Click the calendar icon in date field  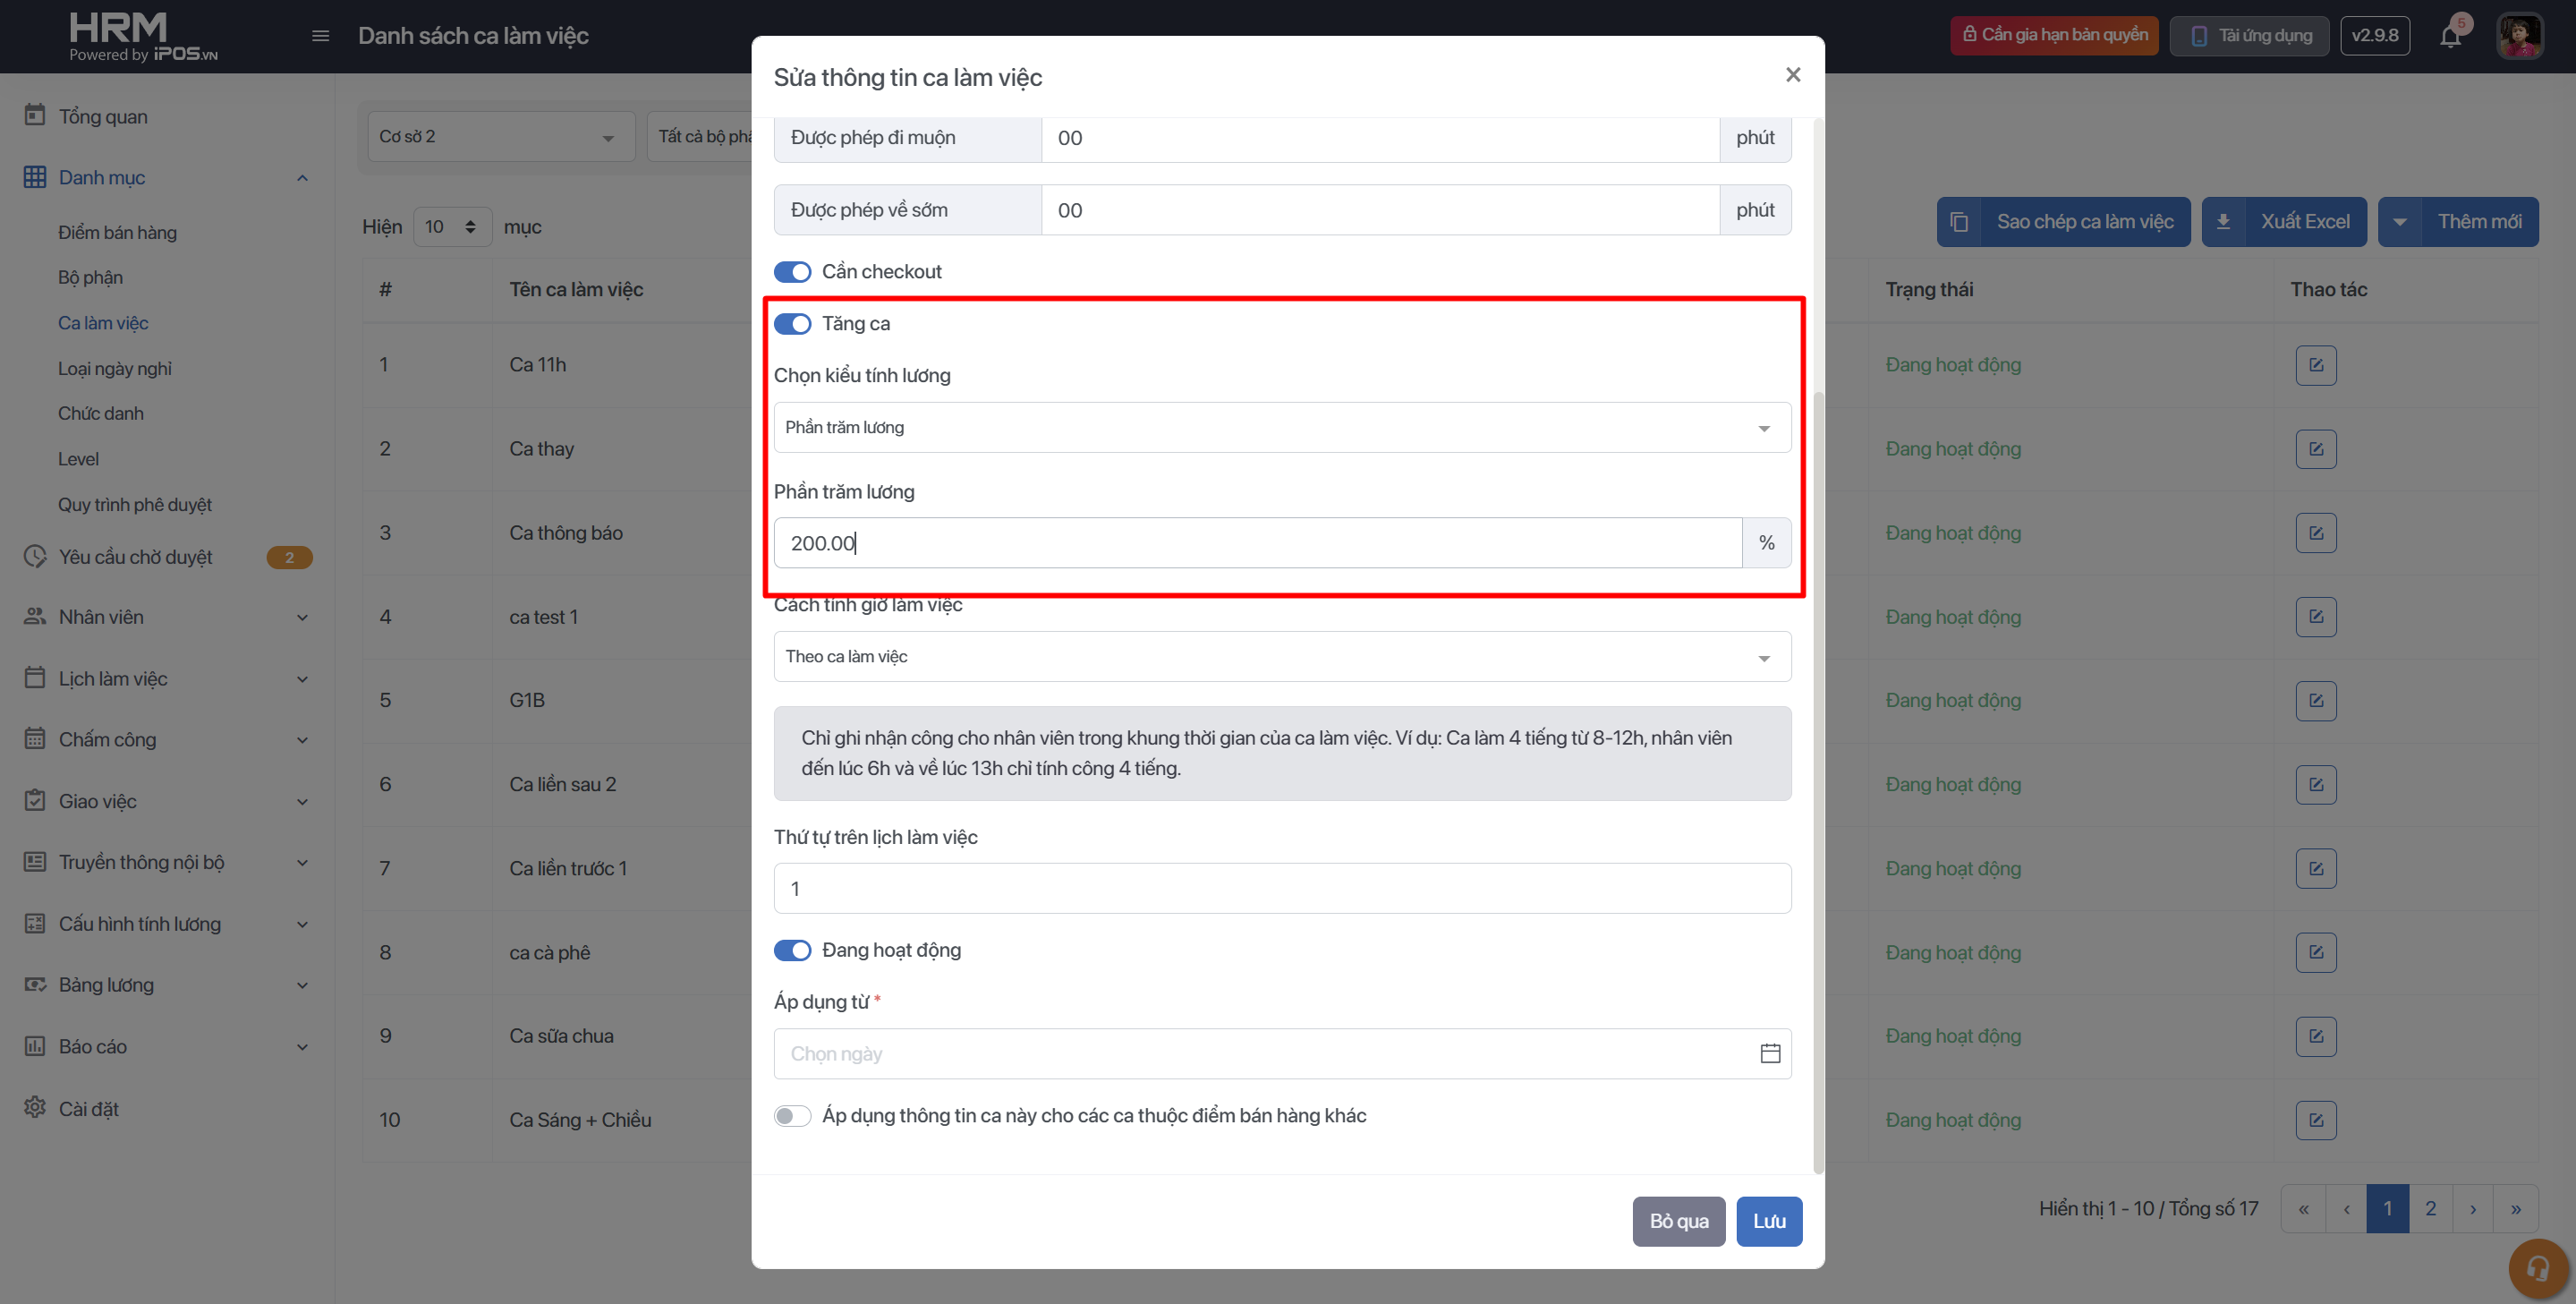[1769, 1053]
